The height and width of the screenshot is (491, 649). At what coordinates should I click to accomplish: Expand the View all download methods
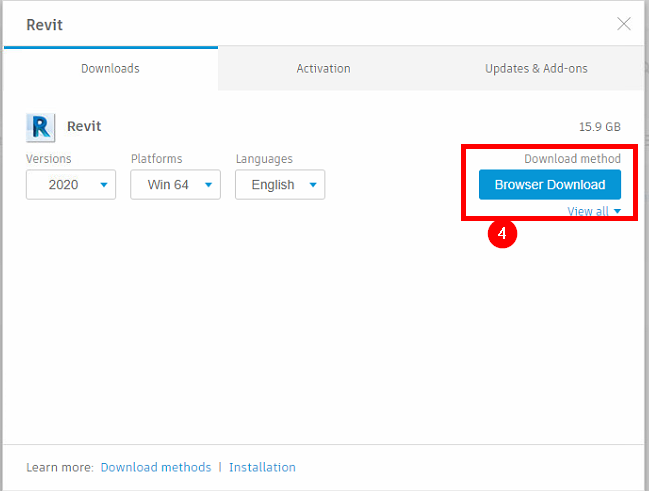594,211
